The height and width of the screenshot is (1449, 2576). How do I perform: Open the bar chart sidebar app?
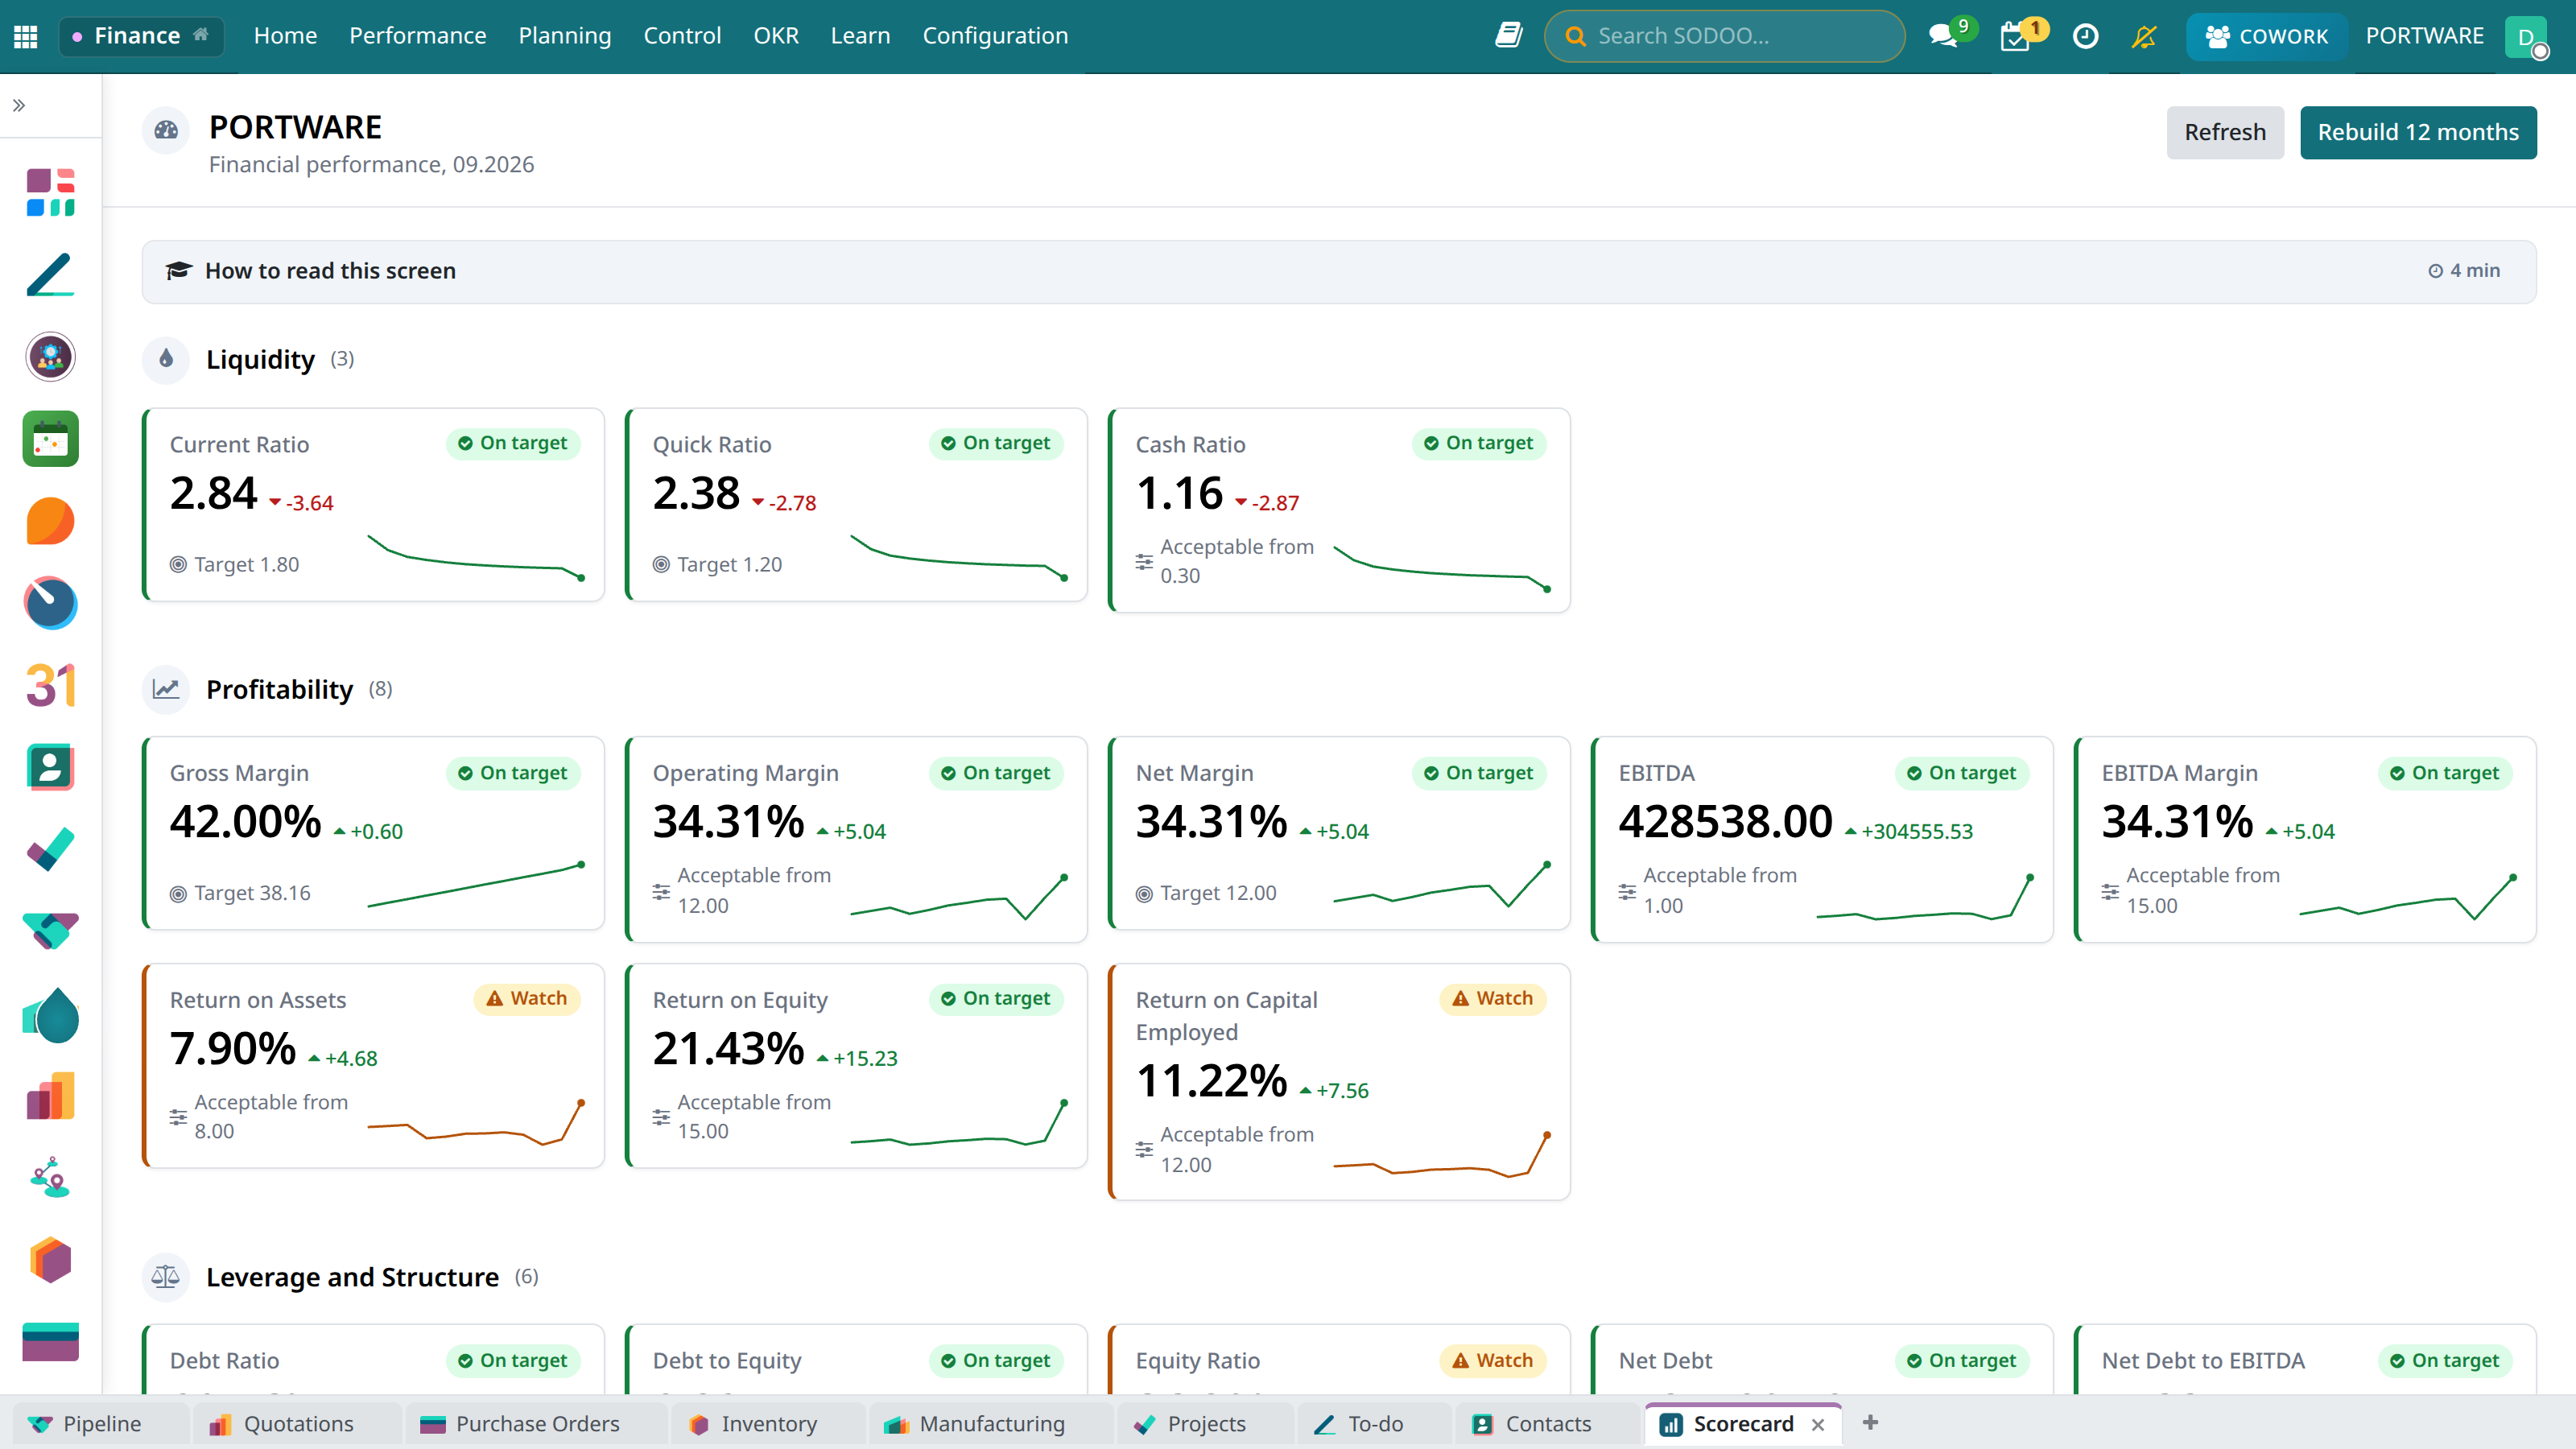coord(50,1097)
